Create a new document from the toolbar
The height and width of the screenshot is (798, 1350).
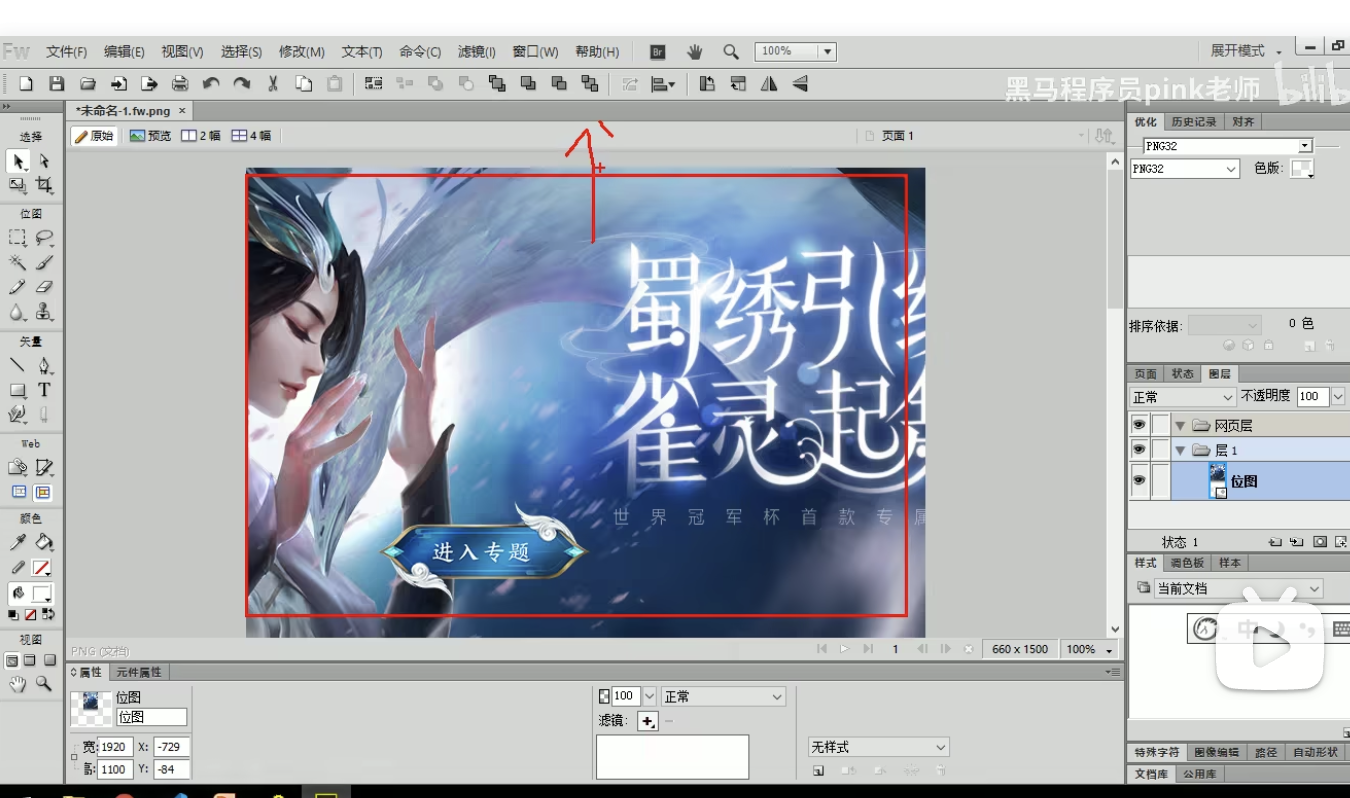coord(27,84)
